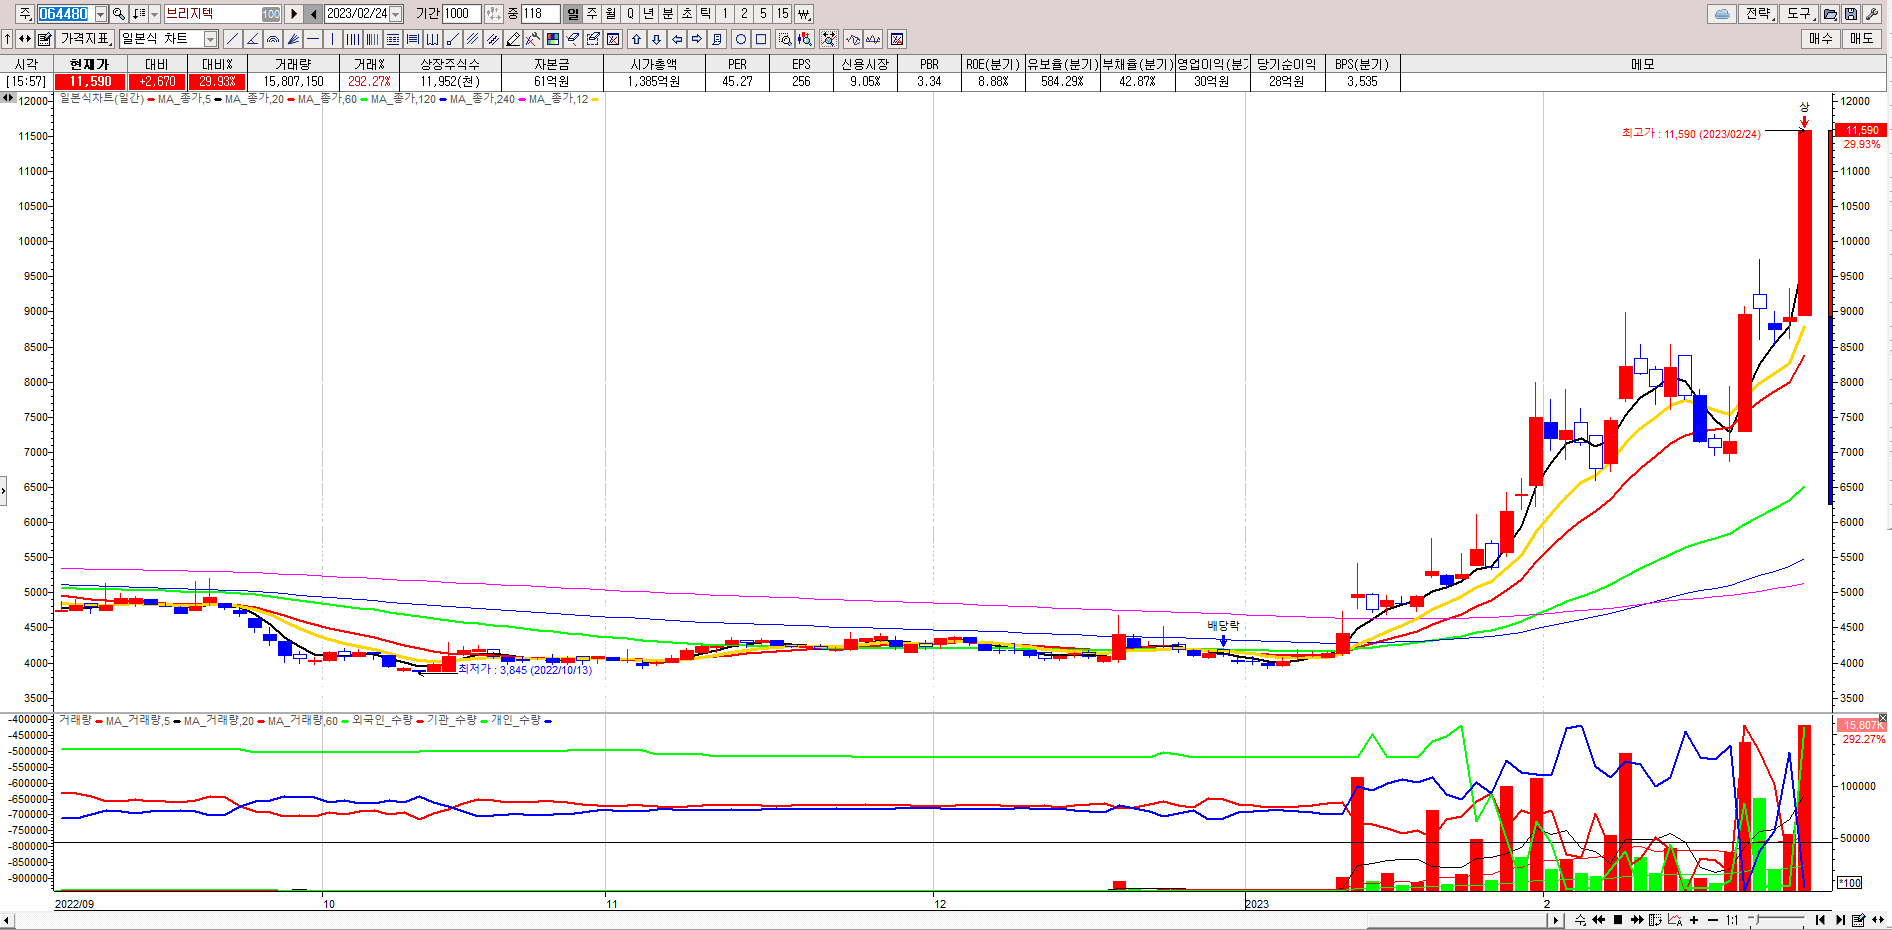Open the 도구 tools dropdown

1800,14
